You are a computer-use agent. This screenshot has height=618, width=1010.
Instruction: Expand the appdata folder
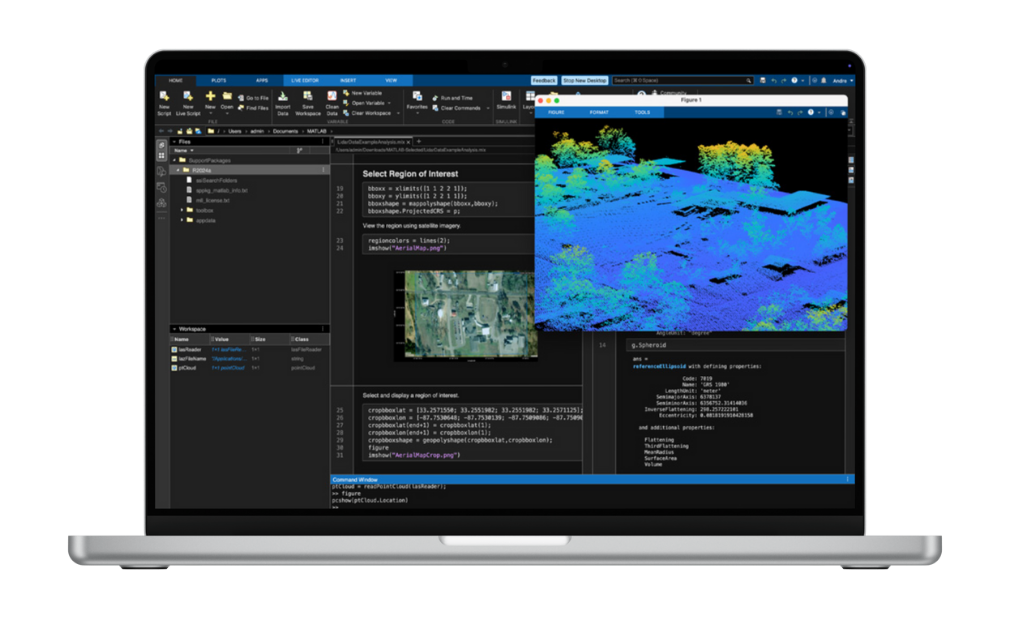182,220
